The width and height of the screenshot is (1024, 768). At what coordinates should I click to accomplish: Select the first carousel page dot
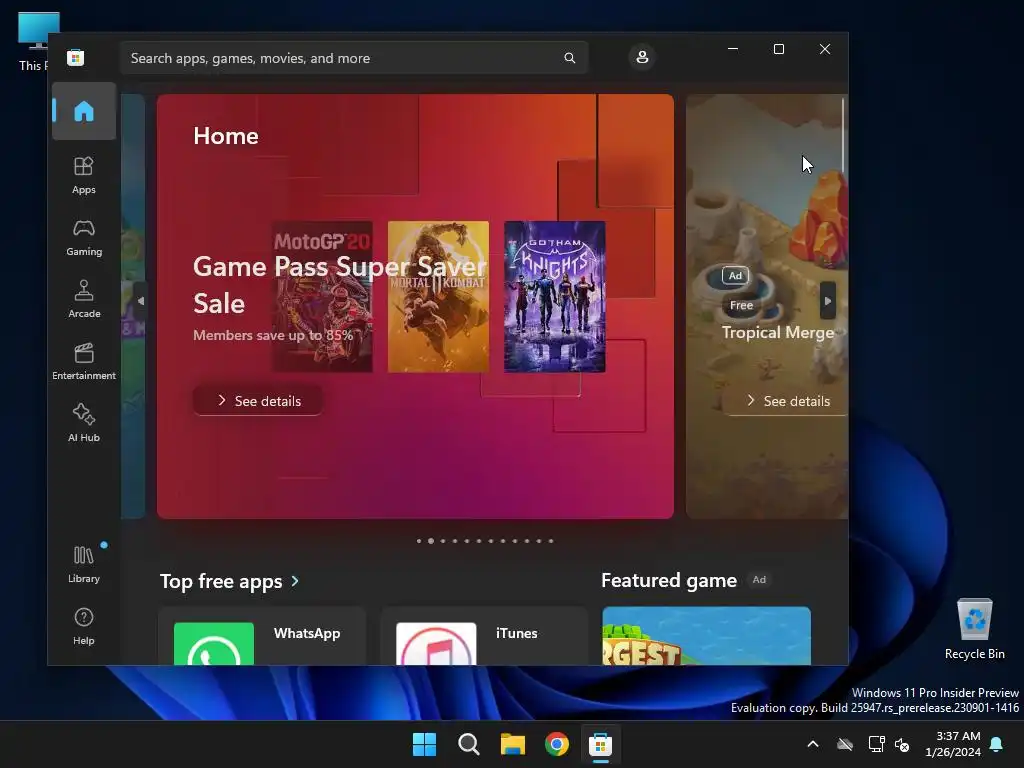(419, 541)
